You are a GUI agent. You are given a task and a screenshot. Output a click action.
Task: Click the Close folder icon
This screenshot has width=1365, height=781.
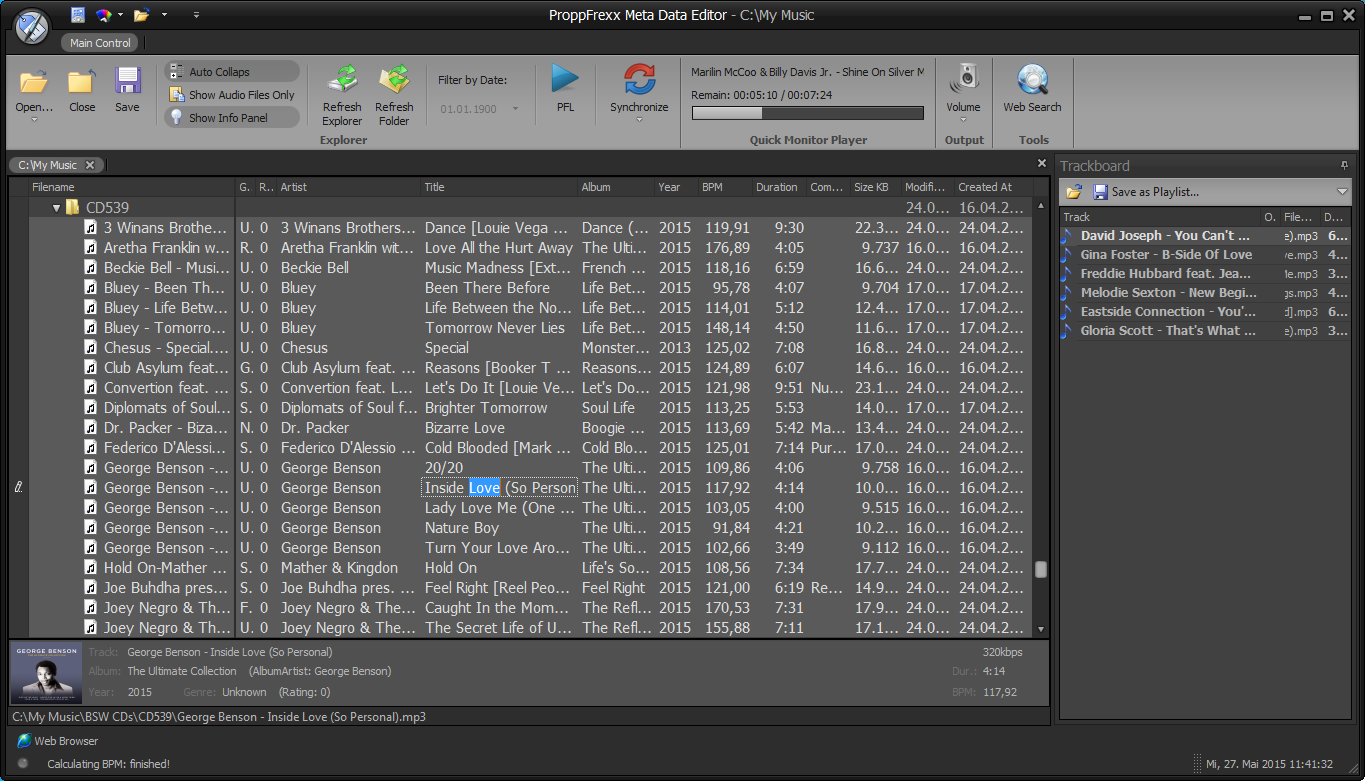point(82,82)
